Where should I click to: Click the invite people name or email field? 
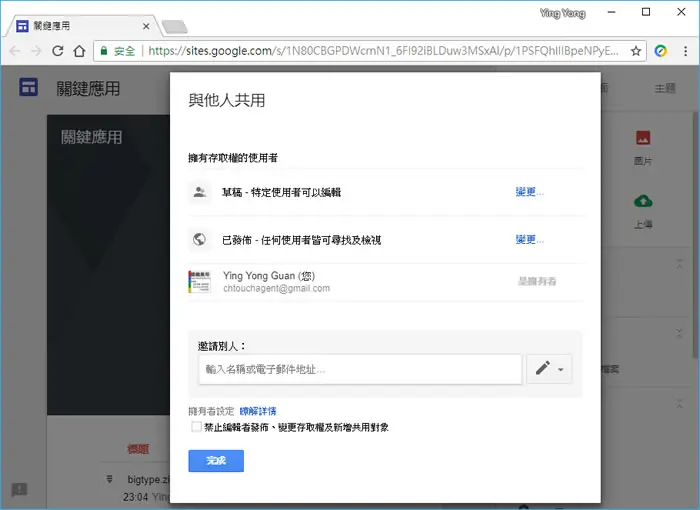(360, 369)
